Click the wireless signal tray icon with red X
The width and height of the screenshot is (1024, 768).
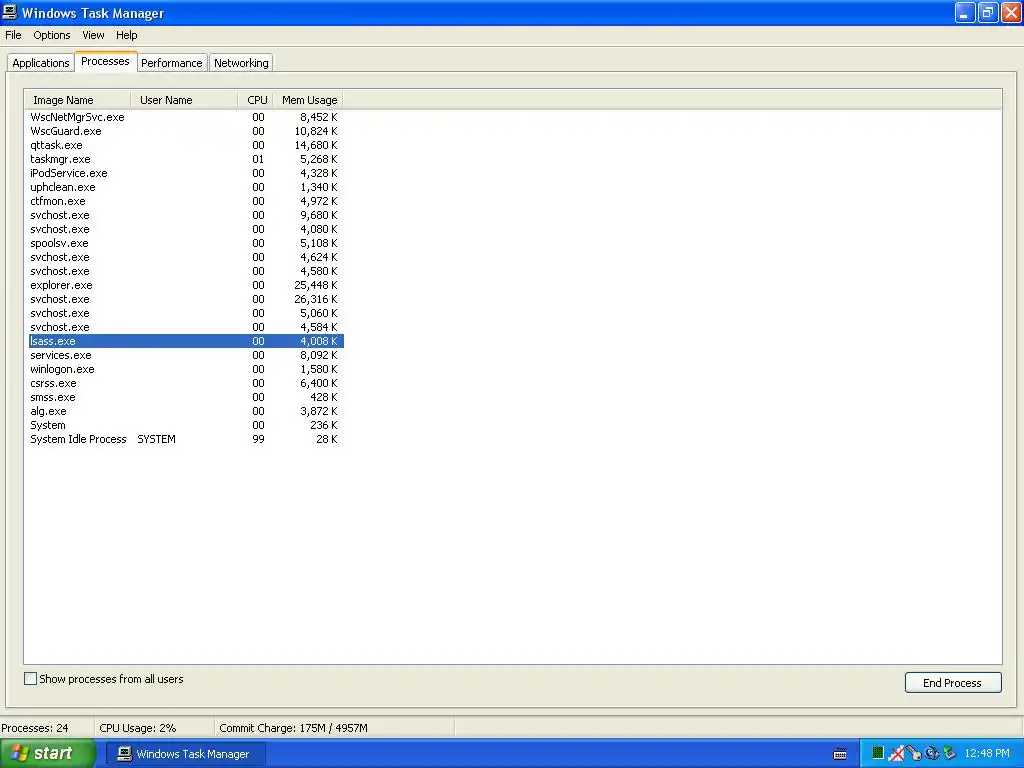tap(896, 754)
